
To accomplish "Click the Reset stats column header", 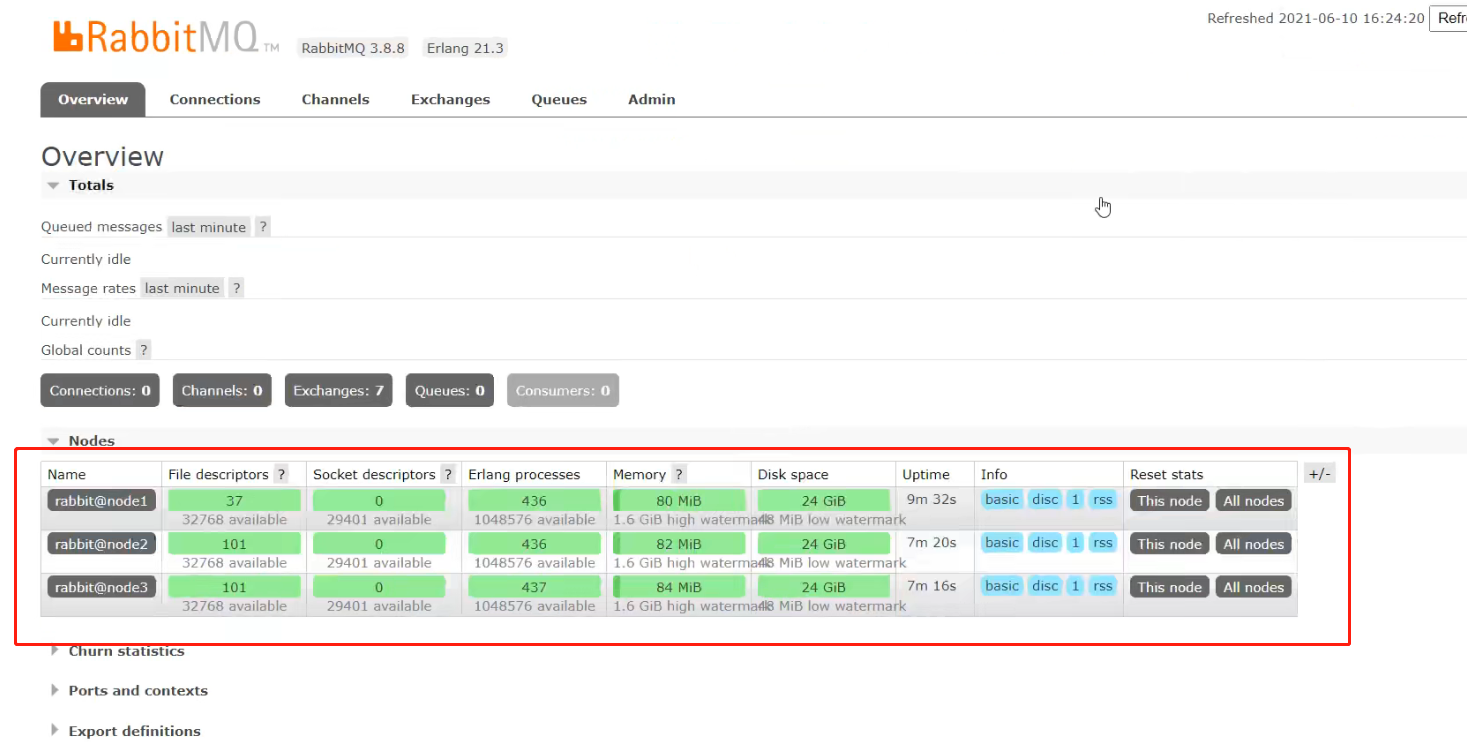I will [x=1166, y=474].
